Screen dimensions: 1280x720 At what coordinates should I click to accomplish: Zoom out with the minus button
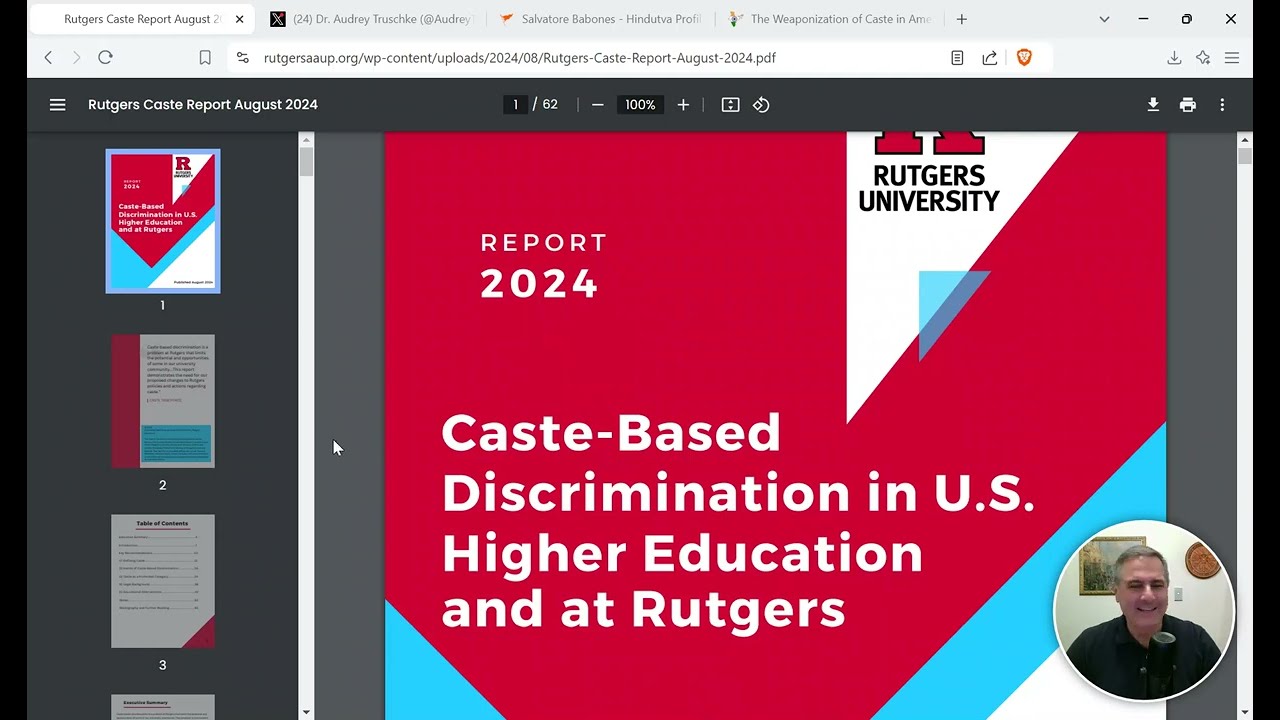[597, 105]
